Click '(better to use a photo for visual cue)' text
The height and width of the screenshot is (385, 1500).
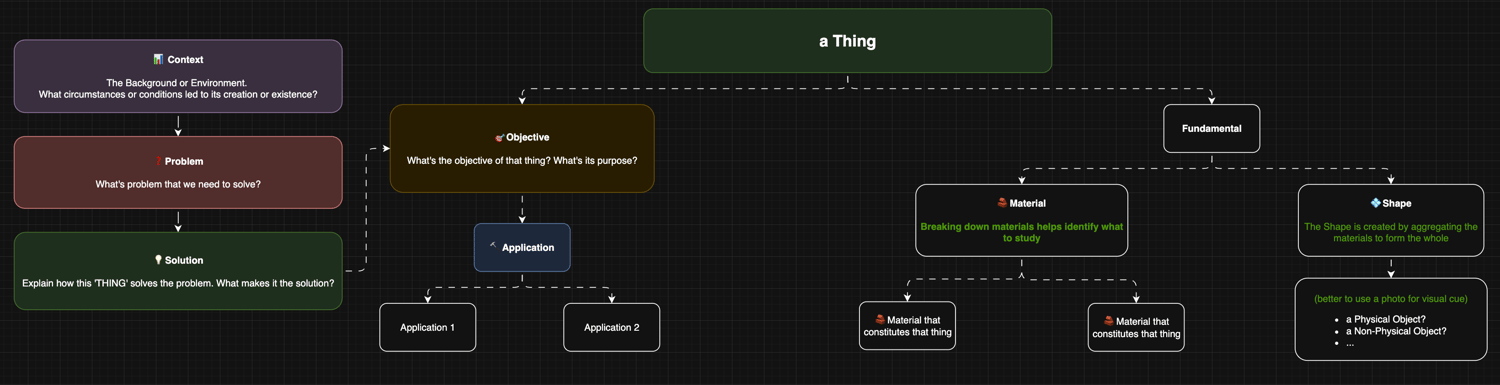pyautogui.click(x=1391, y=299)
